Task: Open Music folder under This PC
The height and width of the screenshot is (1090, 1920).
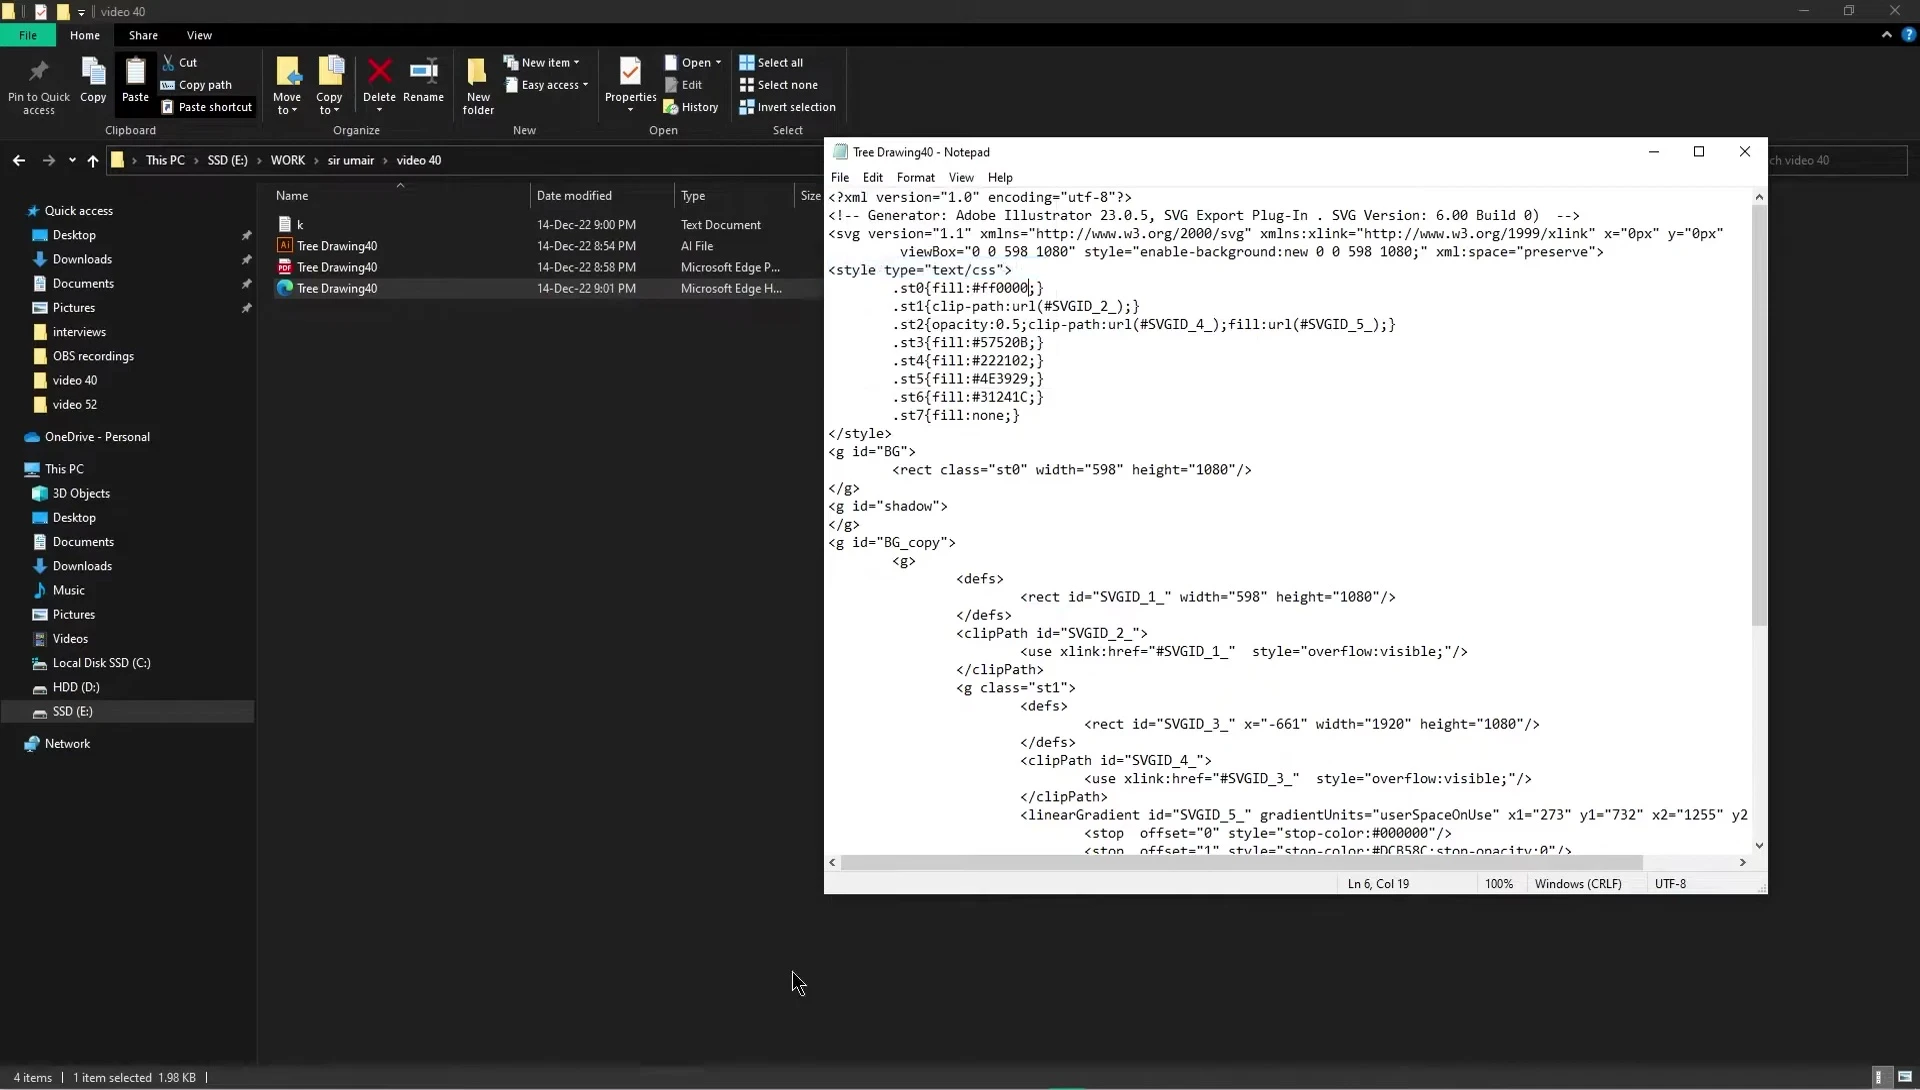Action: 68,590
